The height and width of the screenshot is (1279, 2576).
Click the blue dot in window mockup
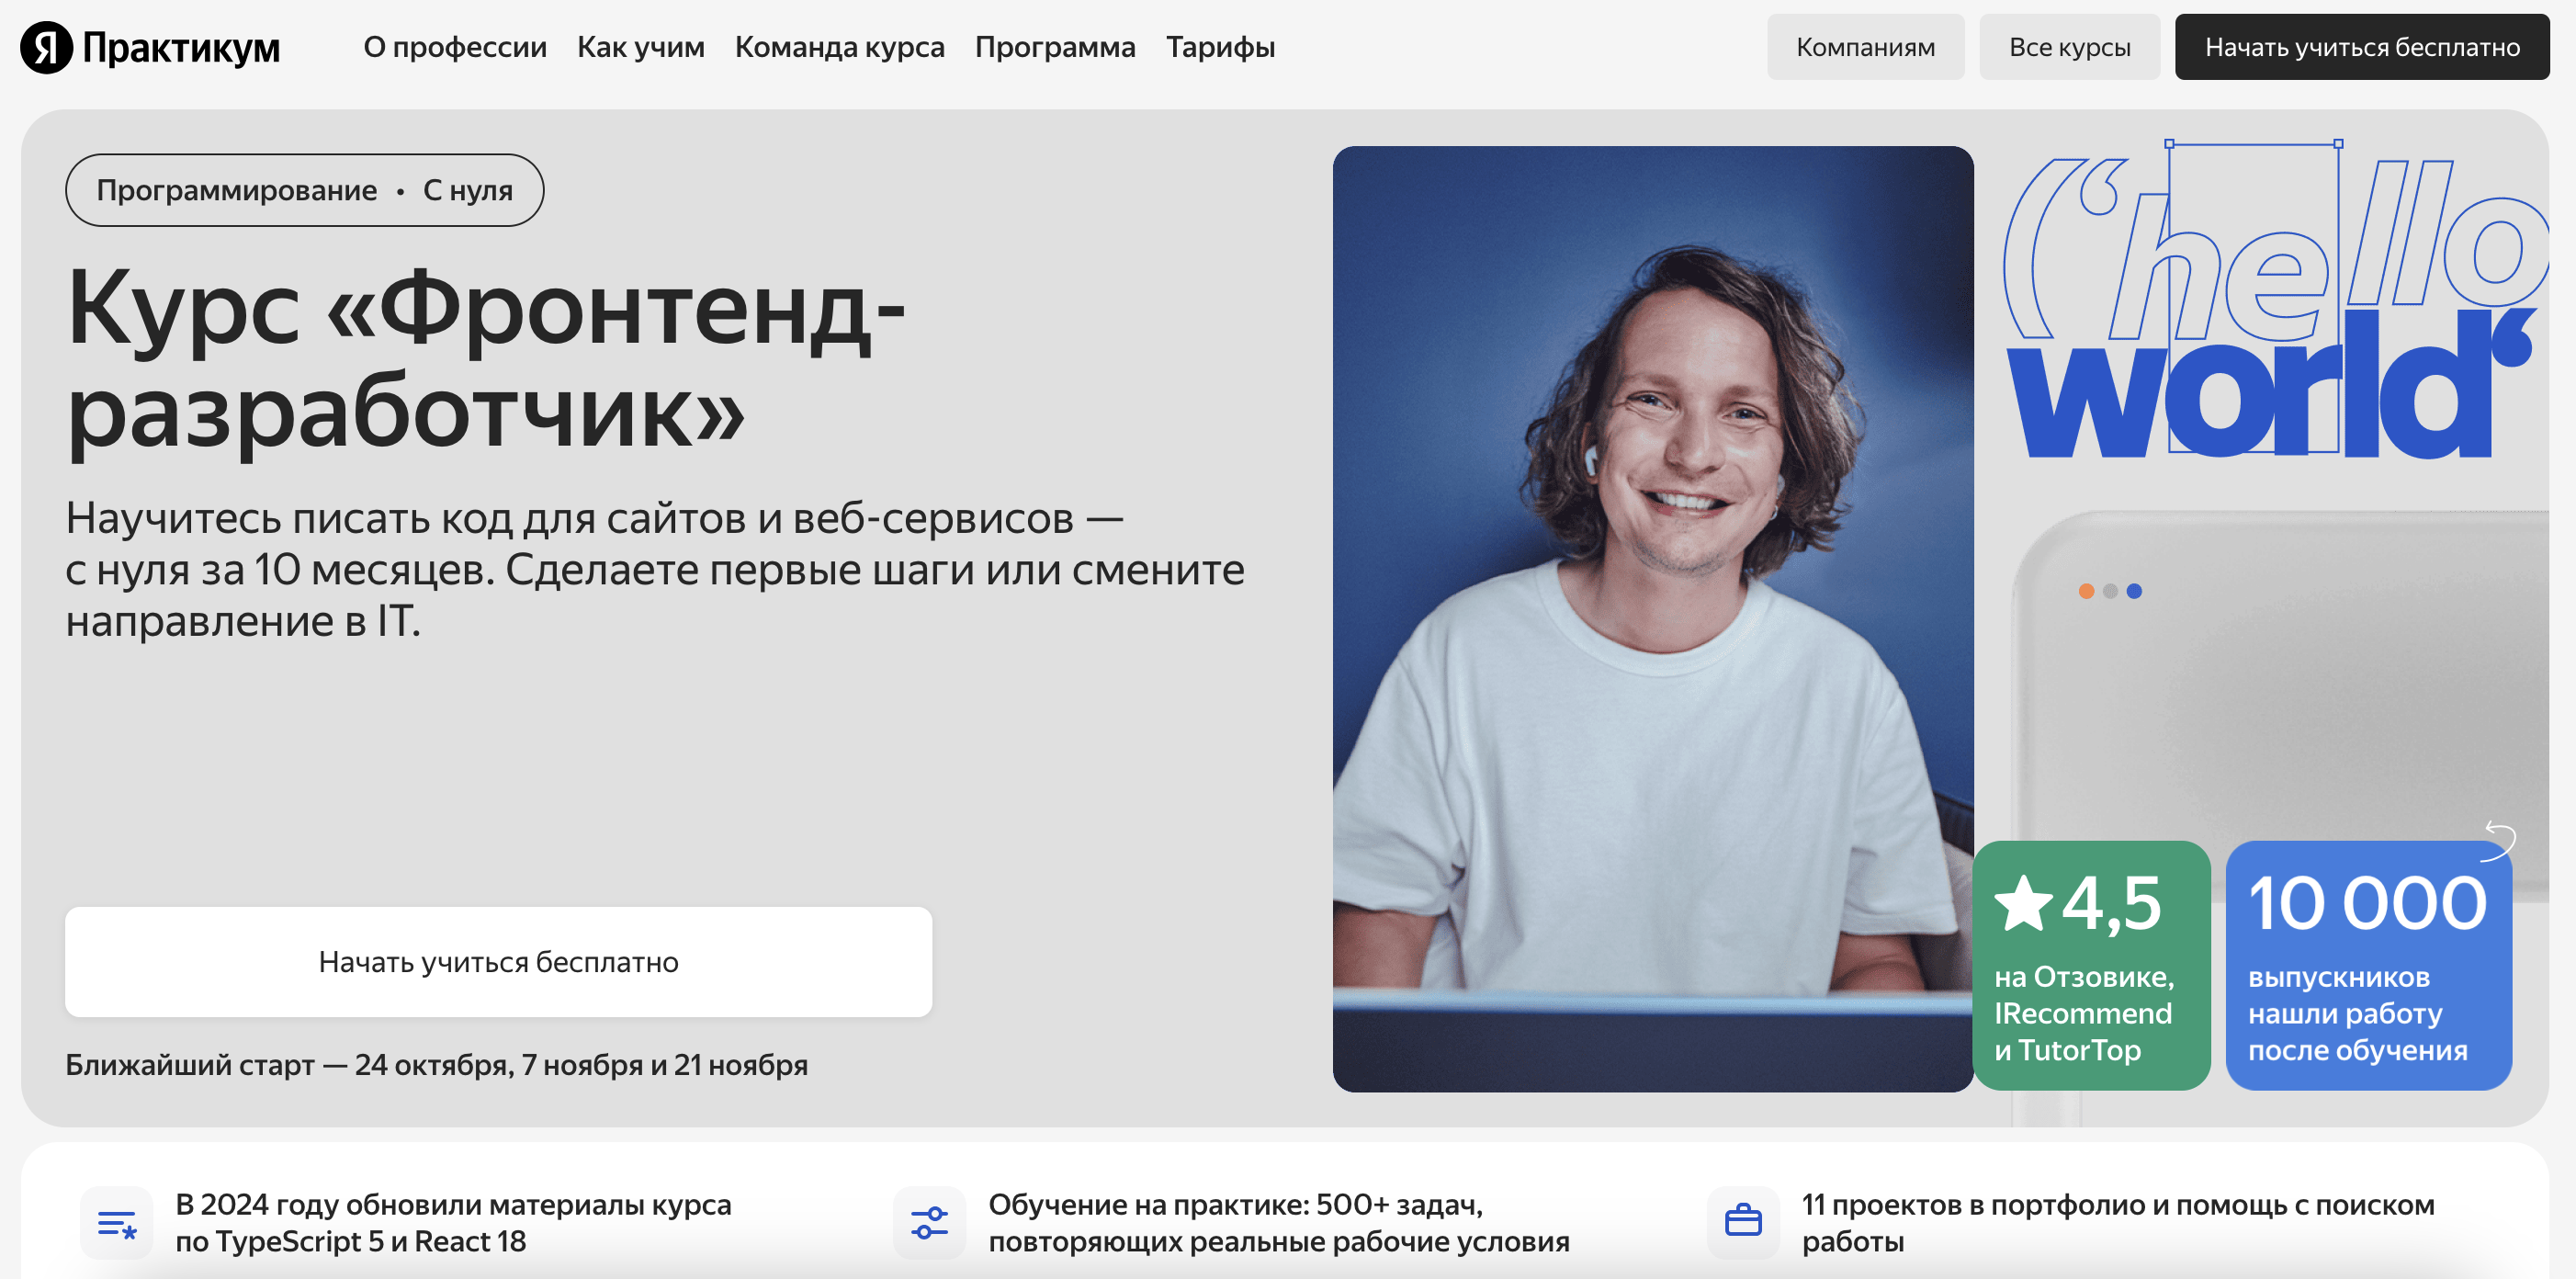click(x=2134, y=591)
